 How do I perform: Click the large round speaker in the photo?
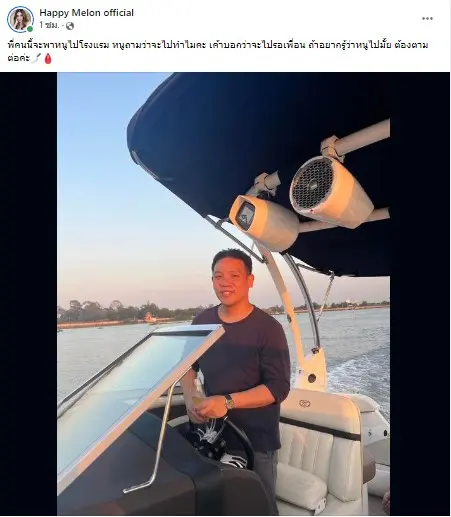(x=330, y=192)
